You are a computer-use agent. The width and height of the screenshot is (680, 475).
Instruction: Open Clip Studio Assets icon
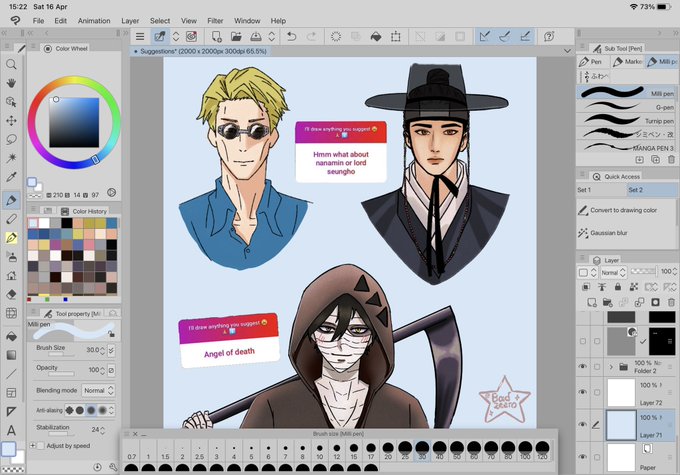pos(191,37)
